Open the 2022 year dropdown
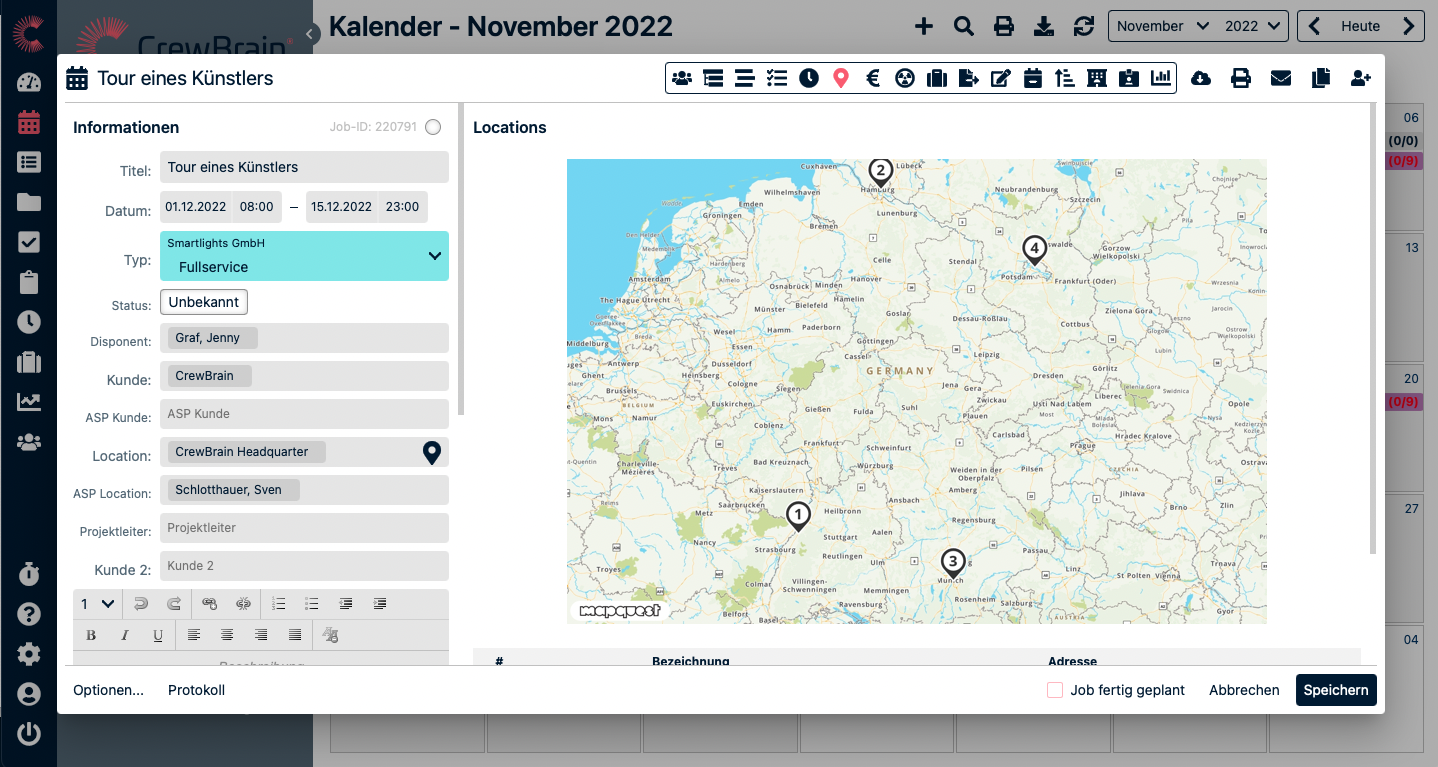Viewport: 1438px width, 767px height. tap(1252, 26)
